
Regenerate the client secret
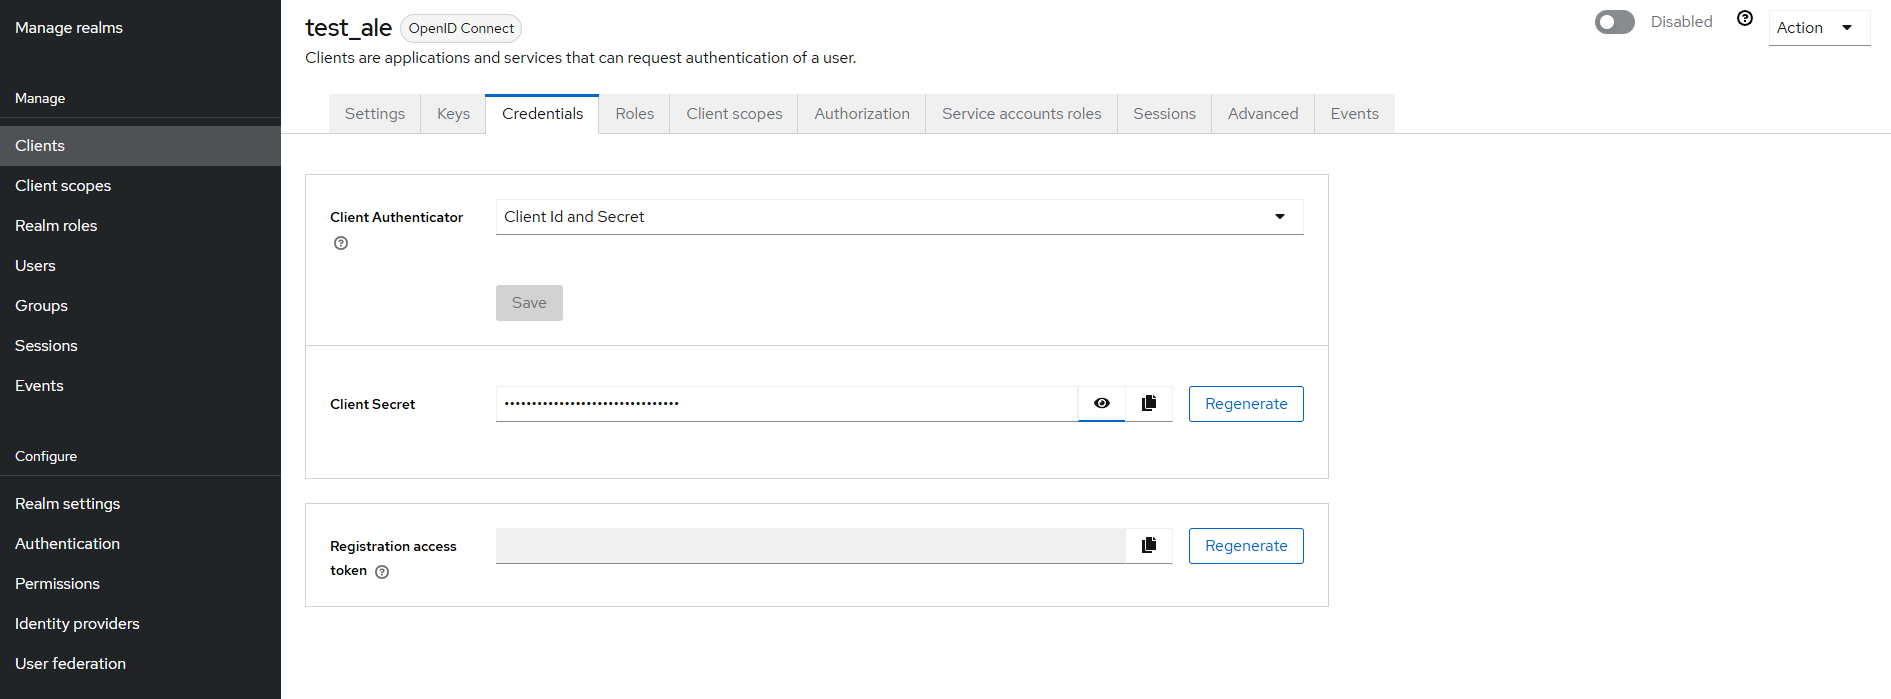(x=1245, y=404)
